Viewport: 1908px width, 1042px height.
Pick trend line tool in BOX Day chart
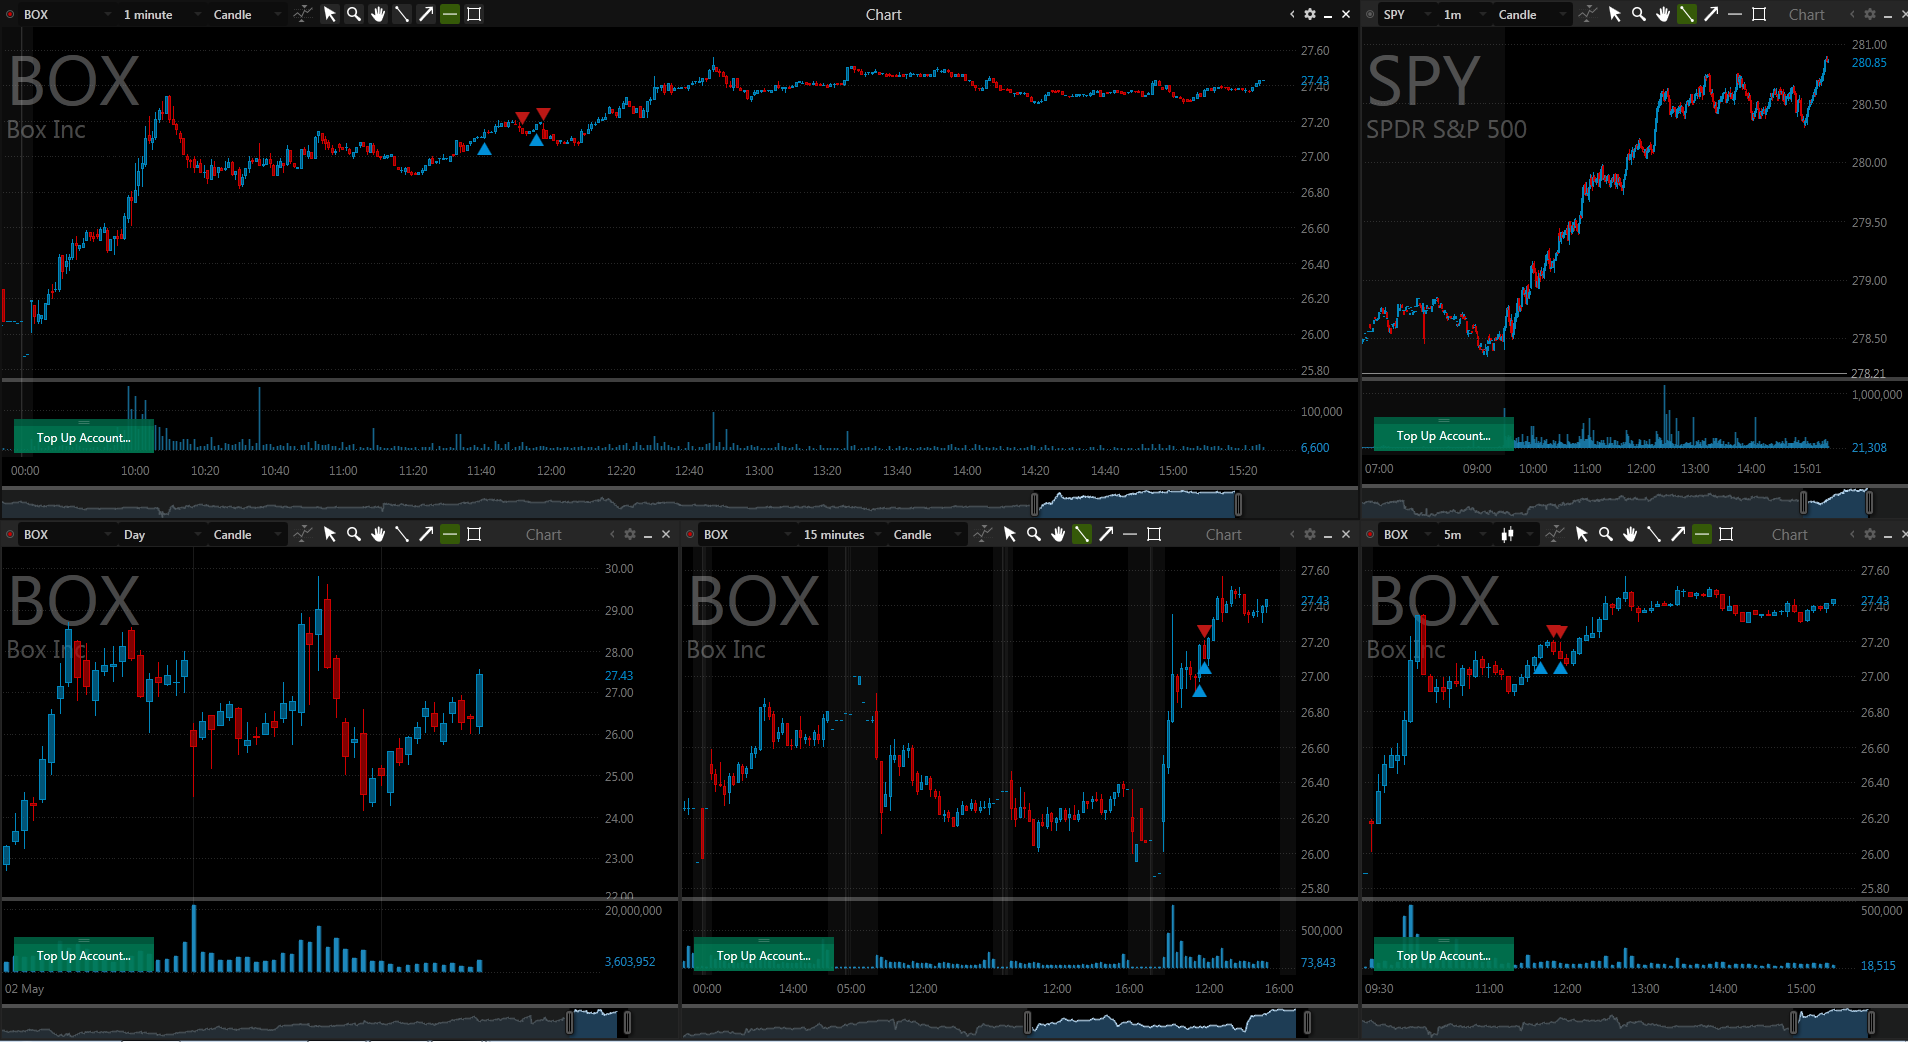(x=402, y=534)
